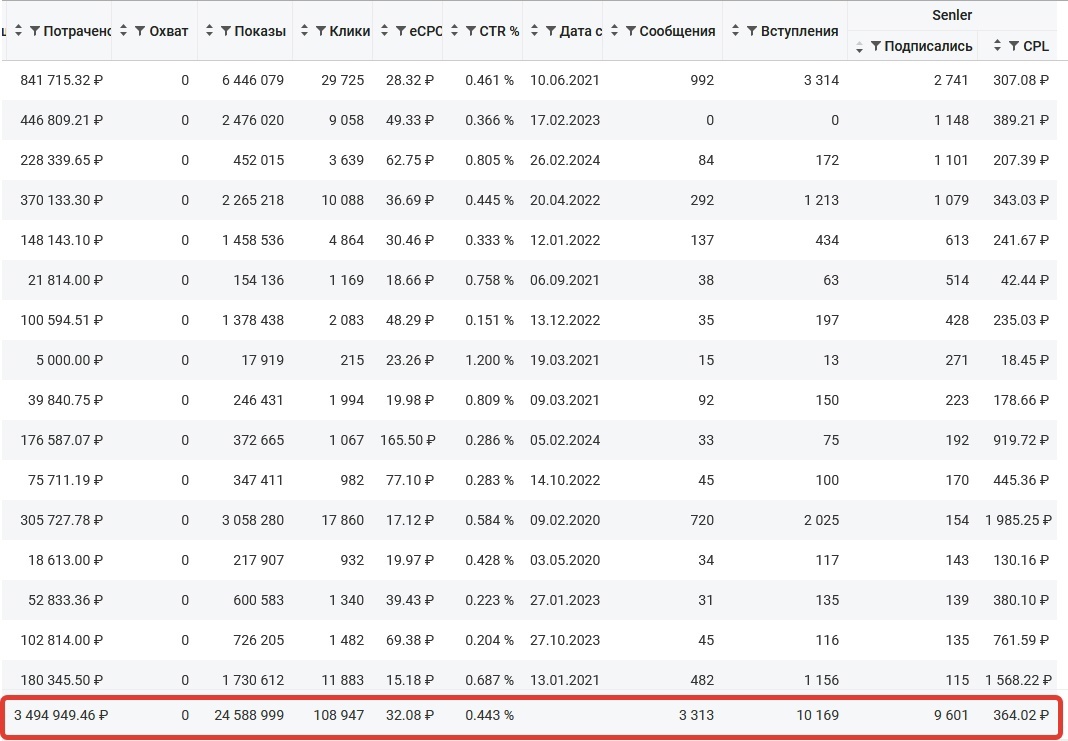Select row dated 05.02.2024
This screenshot has height=741, width=1068.
pyautogui.click(x=529, y=440)
